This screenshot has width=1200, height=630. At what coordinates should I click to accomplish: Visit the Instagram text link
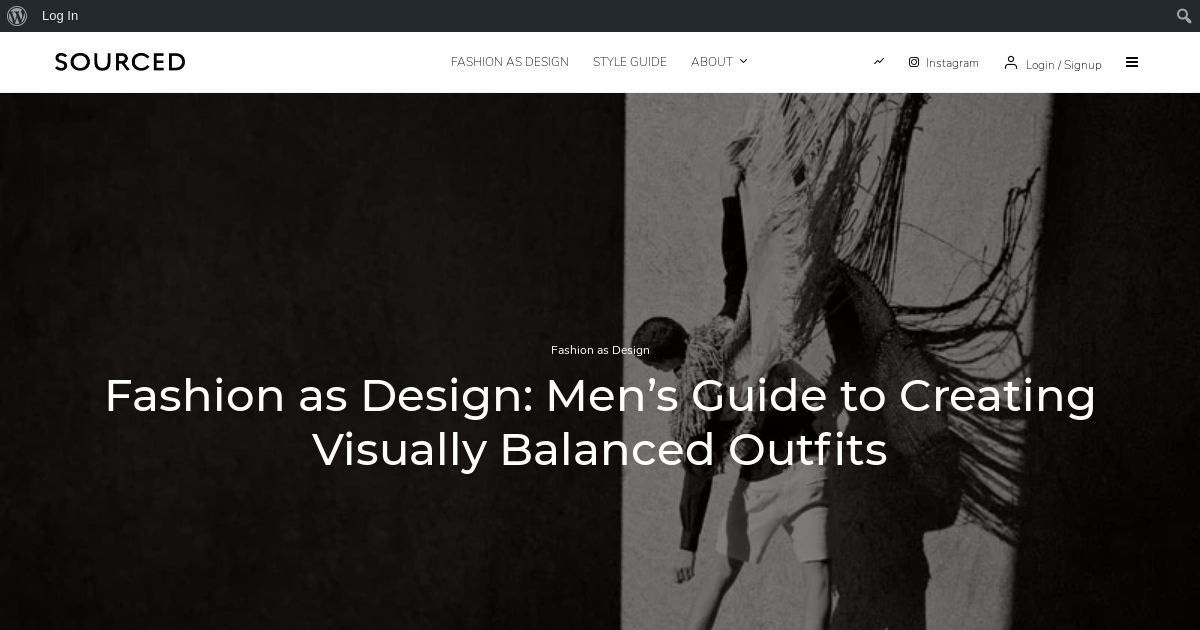pos(952,63)
